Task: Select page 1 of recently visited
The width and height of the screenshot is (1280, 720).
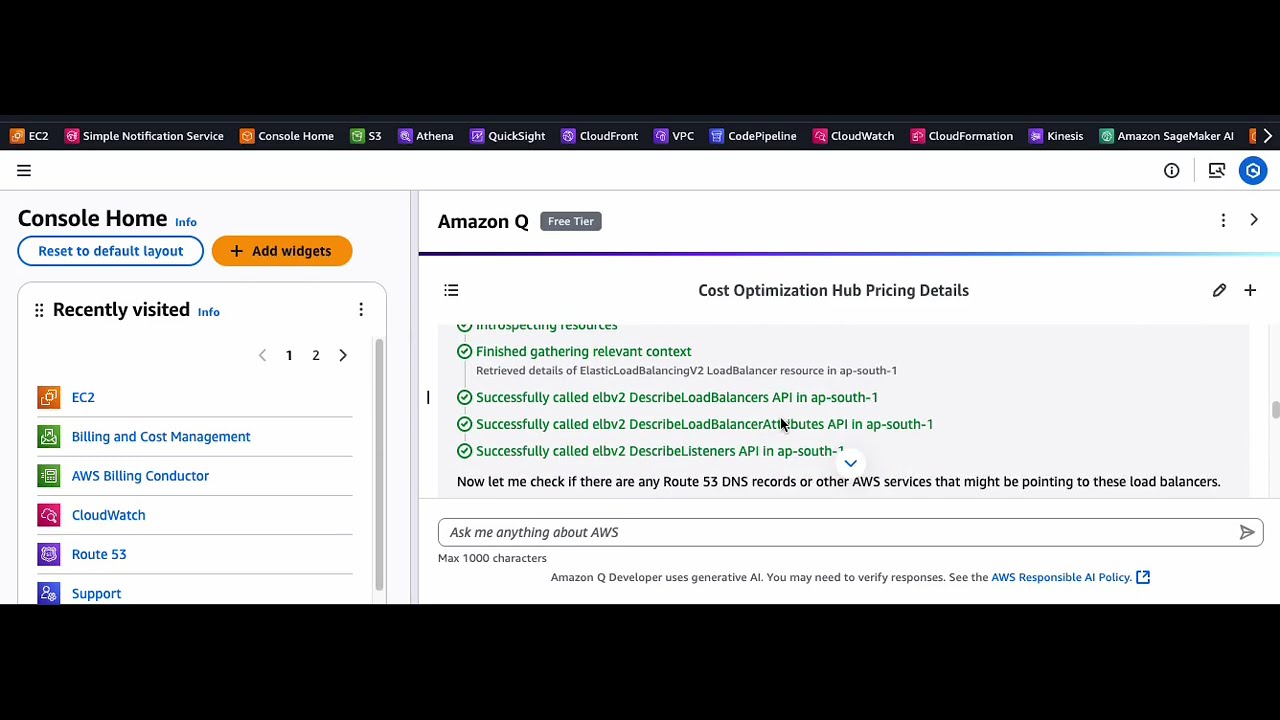Action: point(289,355)
